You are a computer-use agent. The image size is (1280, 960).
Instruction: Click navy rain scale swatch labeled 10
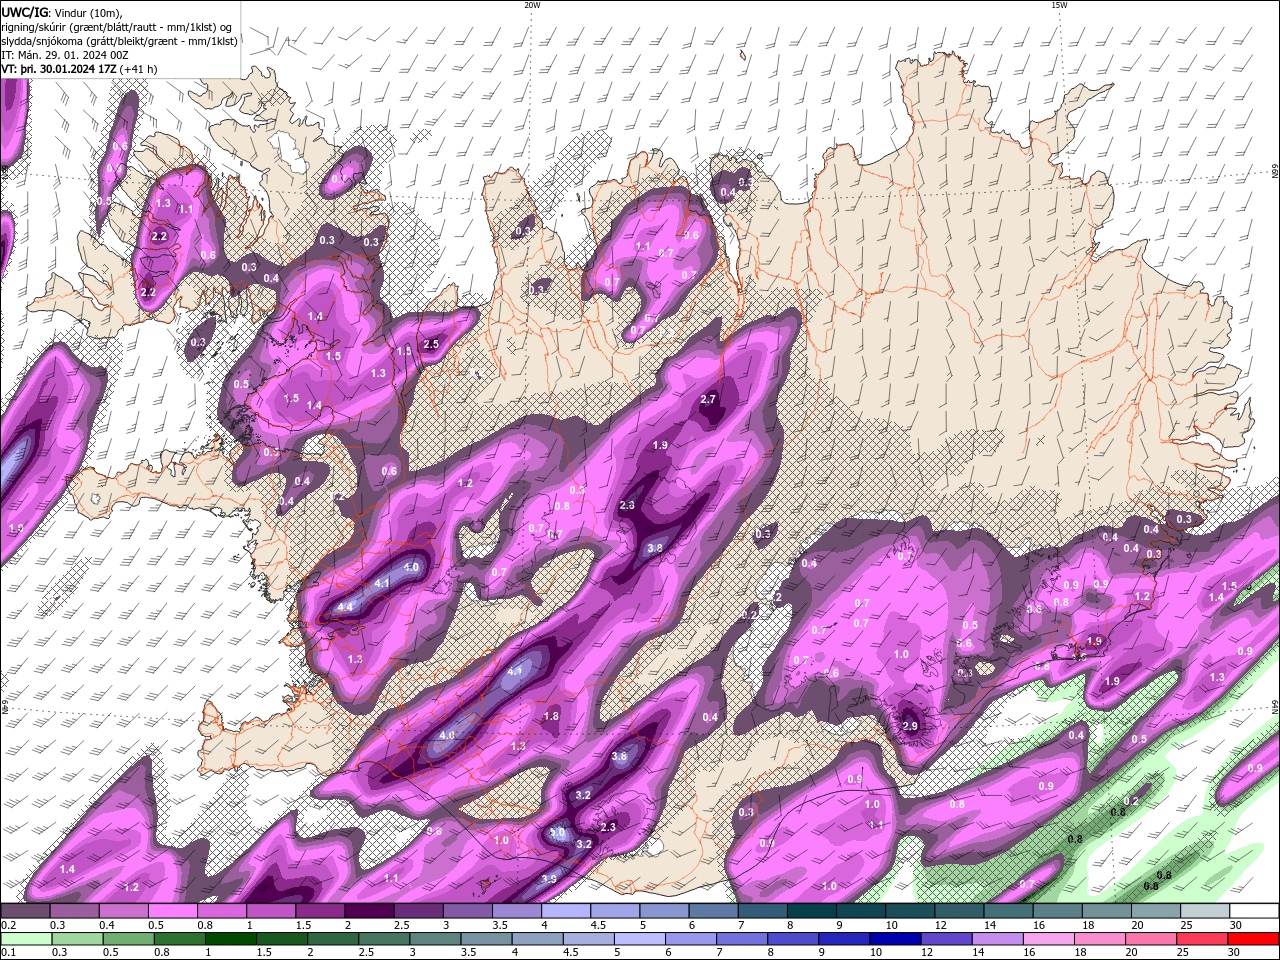point(895,939)
